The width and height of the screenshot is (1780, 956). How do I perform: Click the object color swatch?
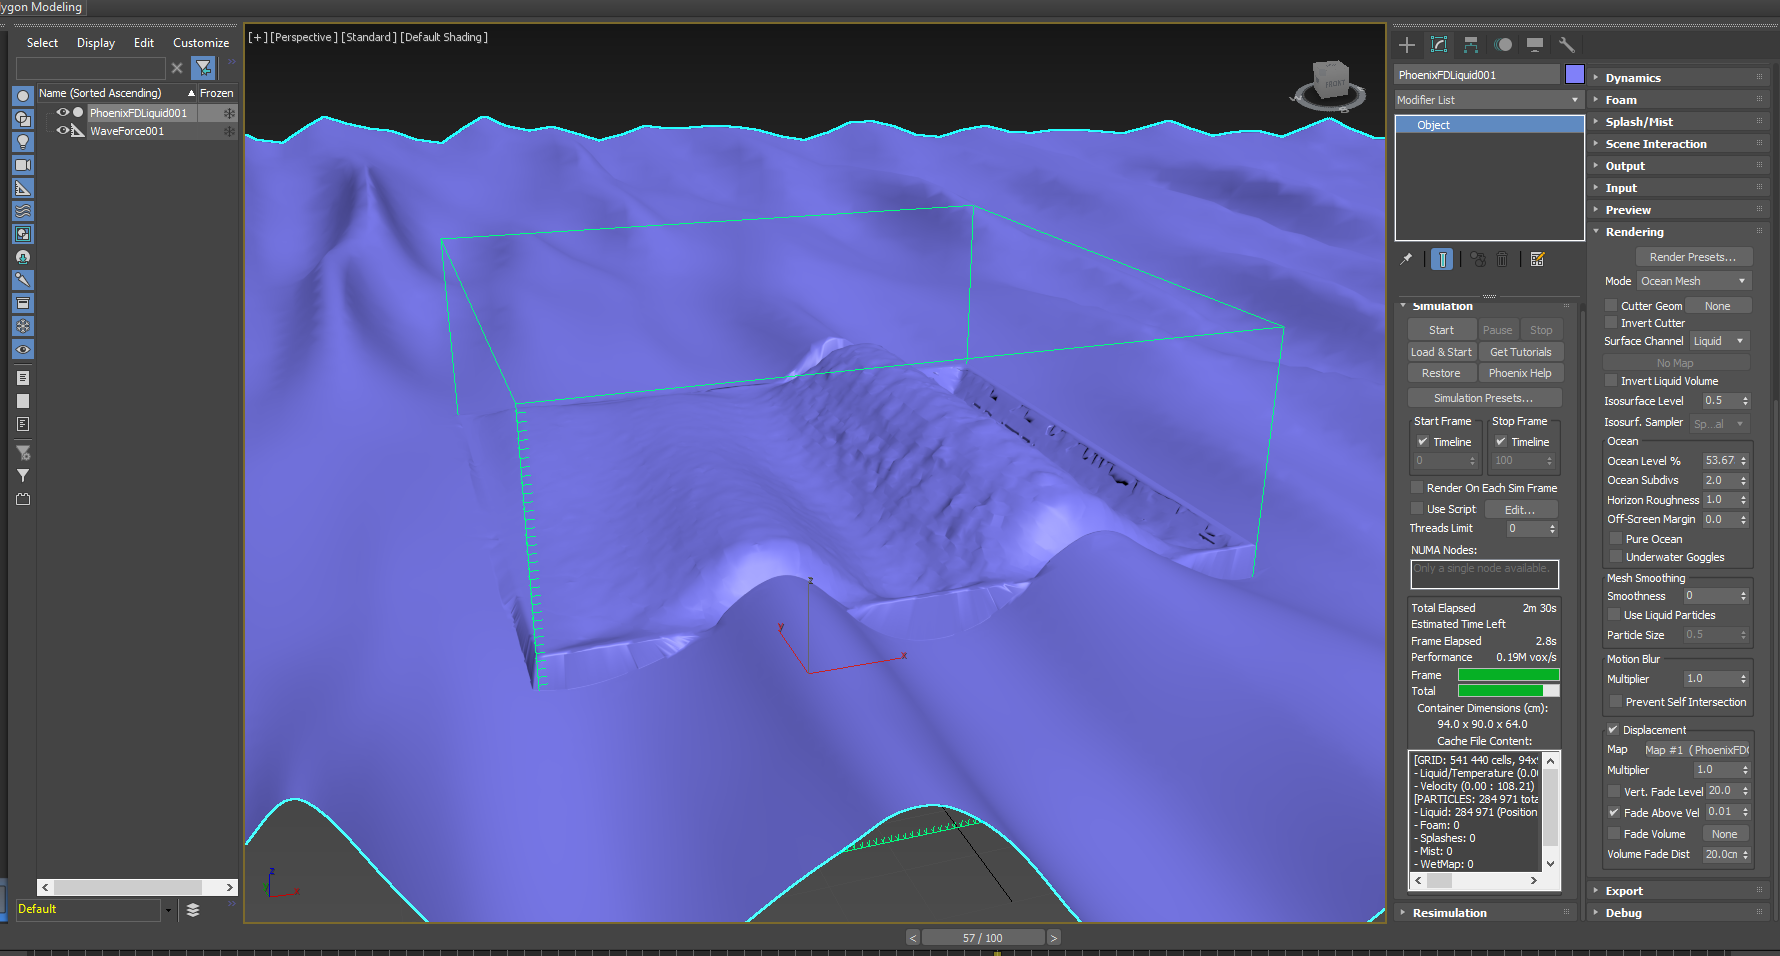(x=1574, y=74)
